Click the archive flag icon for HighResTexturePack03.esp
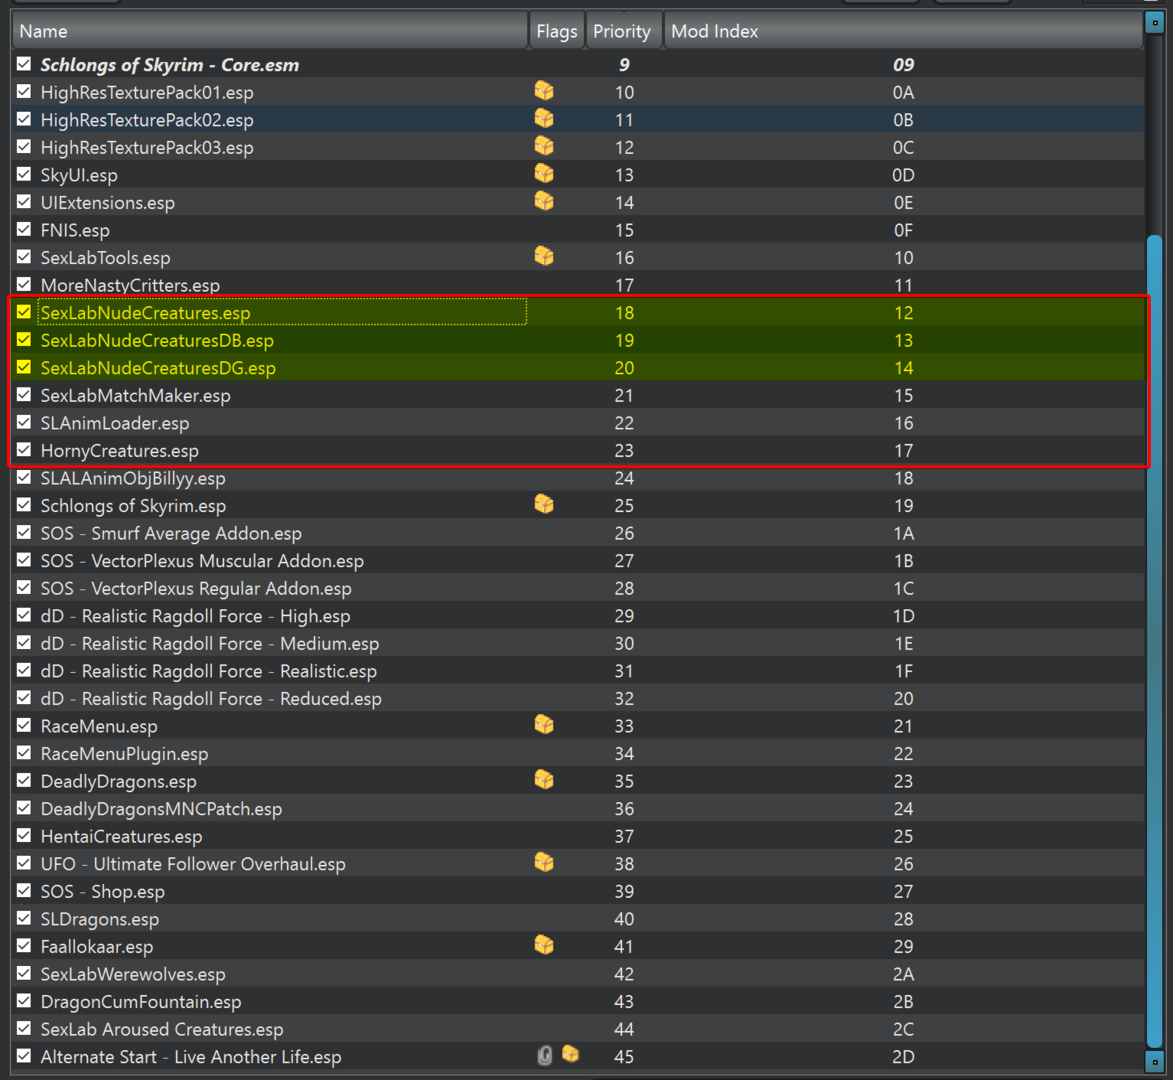The height and width of the screenshot is (1080, 1173). point(544,147)
